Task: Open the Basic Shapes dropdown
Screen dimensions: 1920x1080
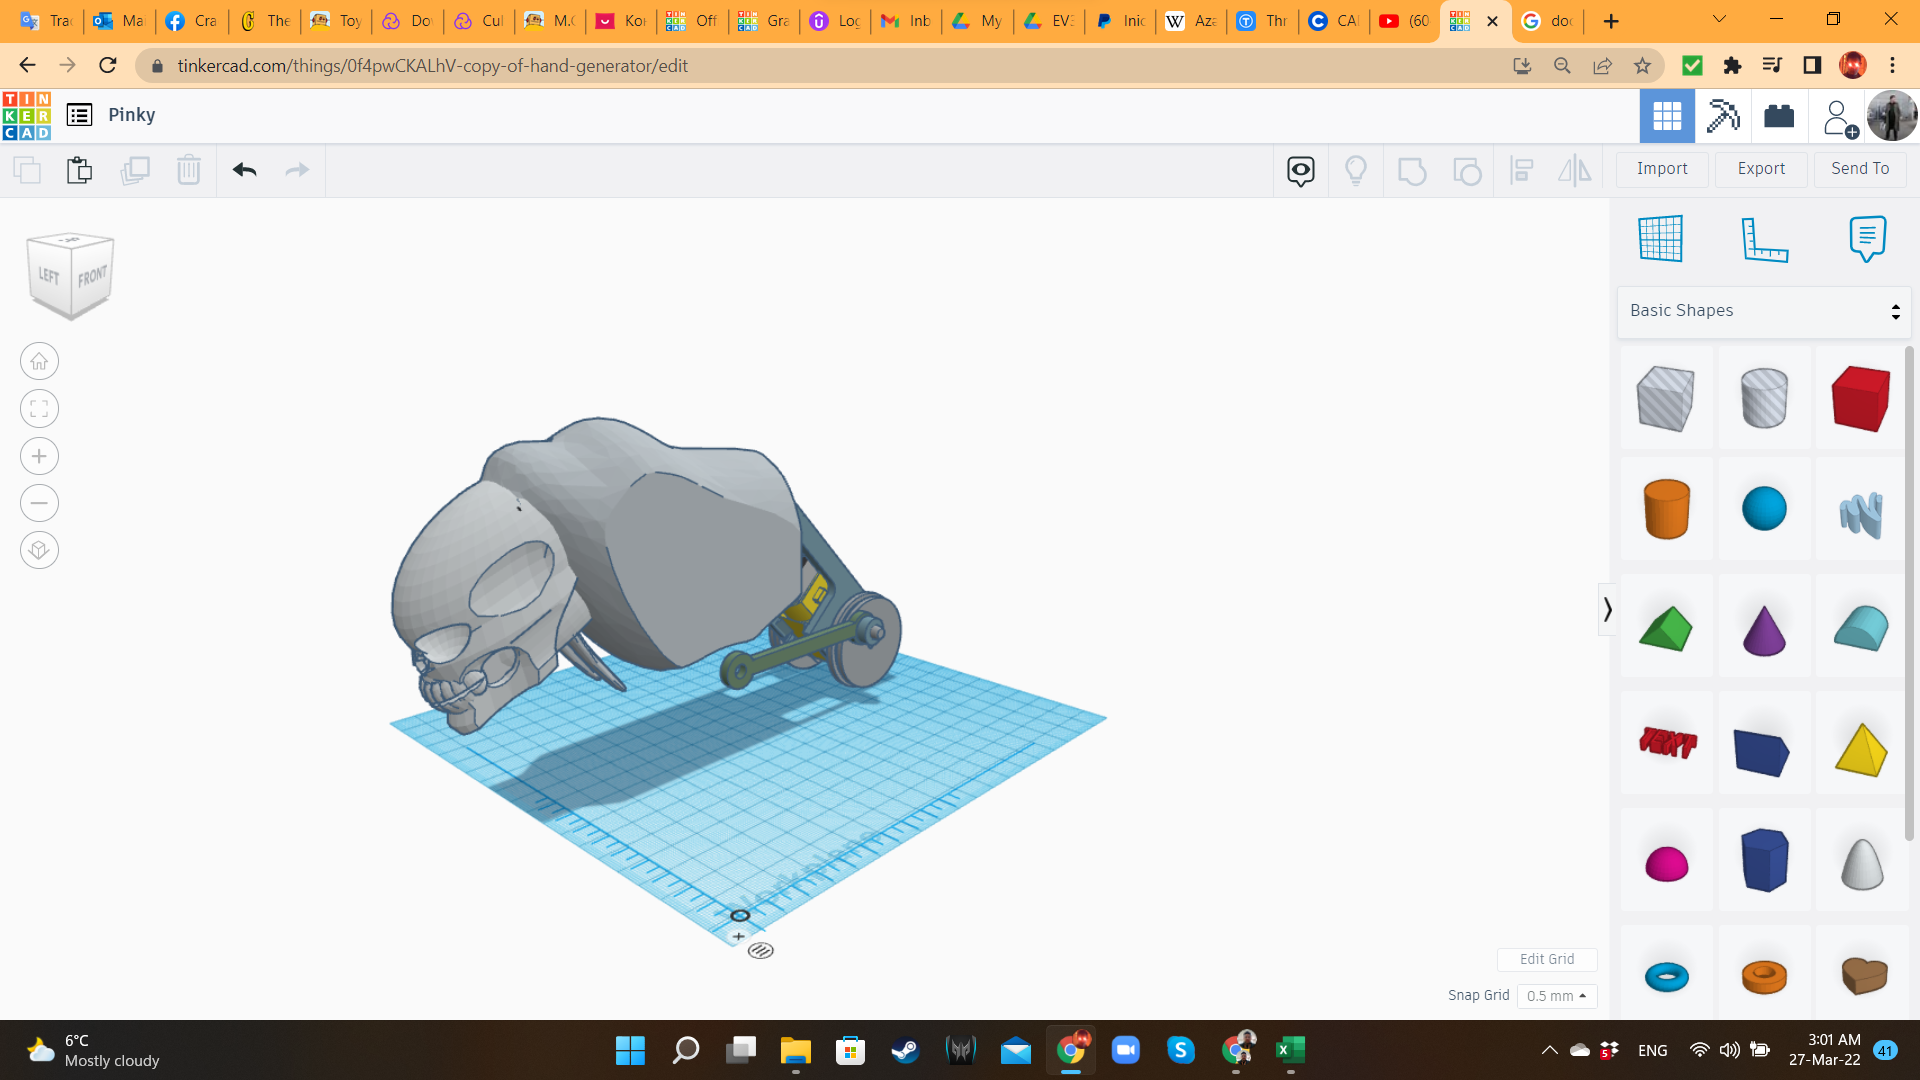Action: point(1764,311)
